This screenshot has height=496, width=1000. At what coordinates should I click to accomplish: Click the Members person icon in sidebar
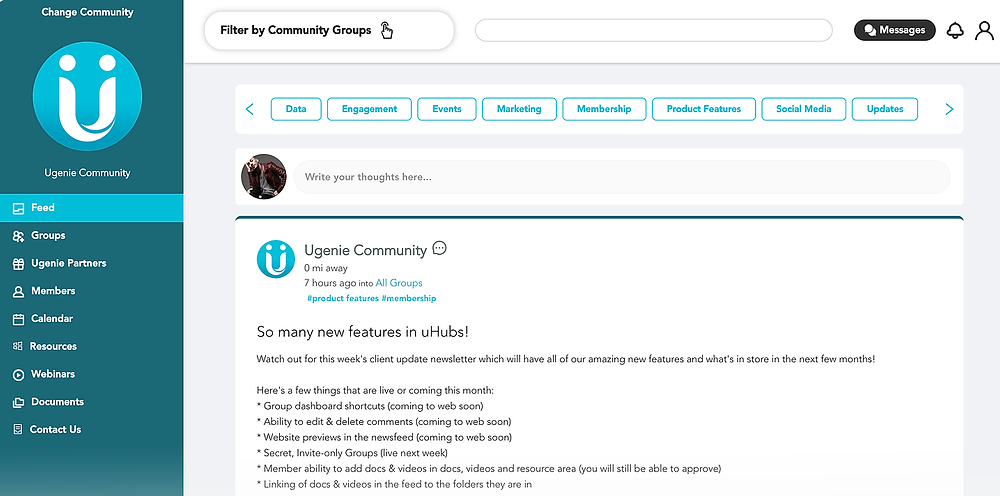[x=18, y=291]
